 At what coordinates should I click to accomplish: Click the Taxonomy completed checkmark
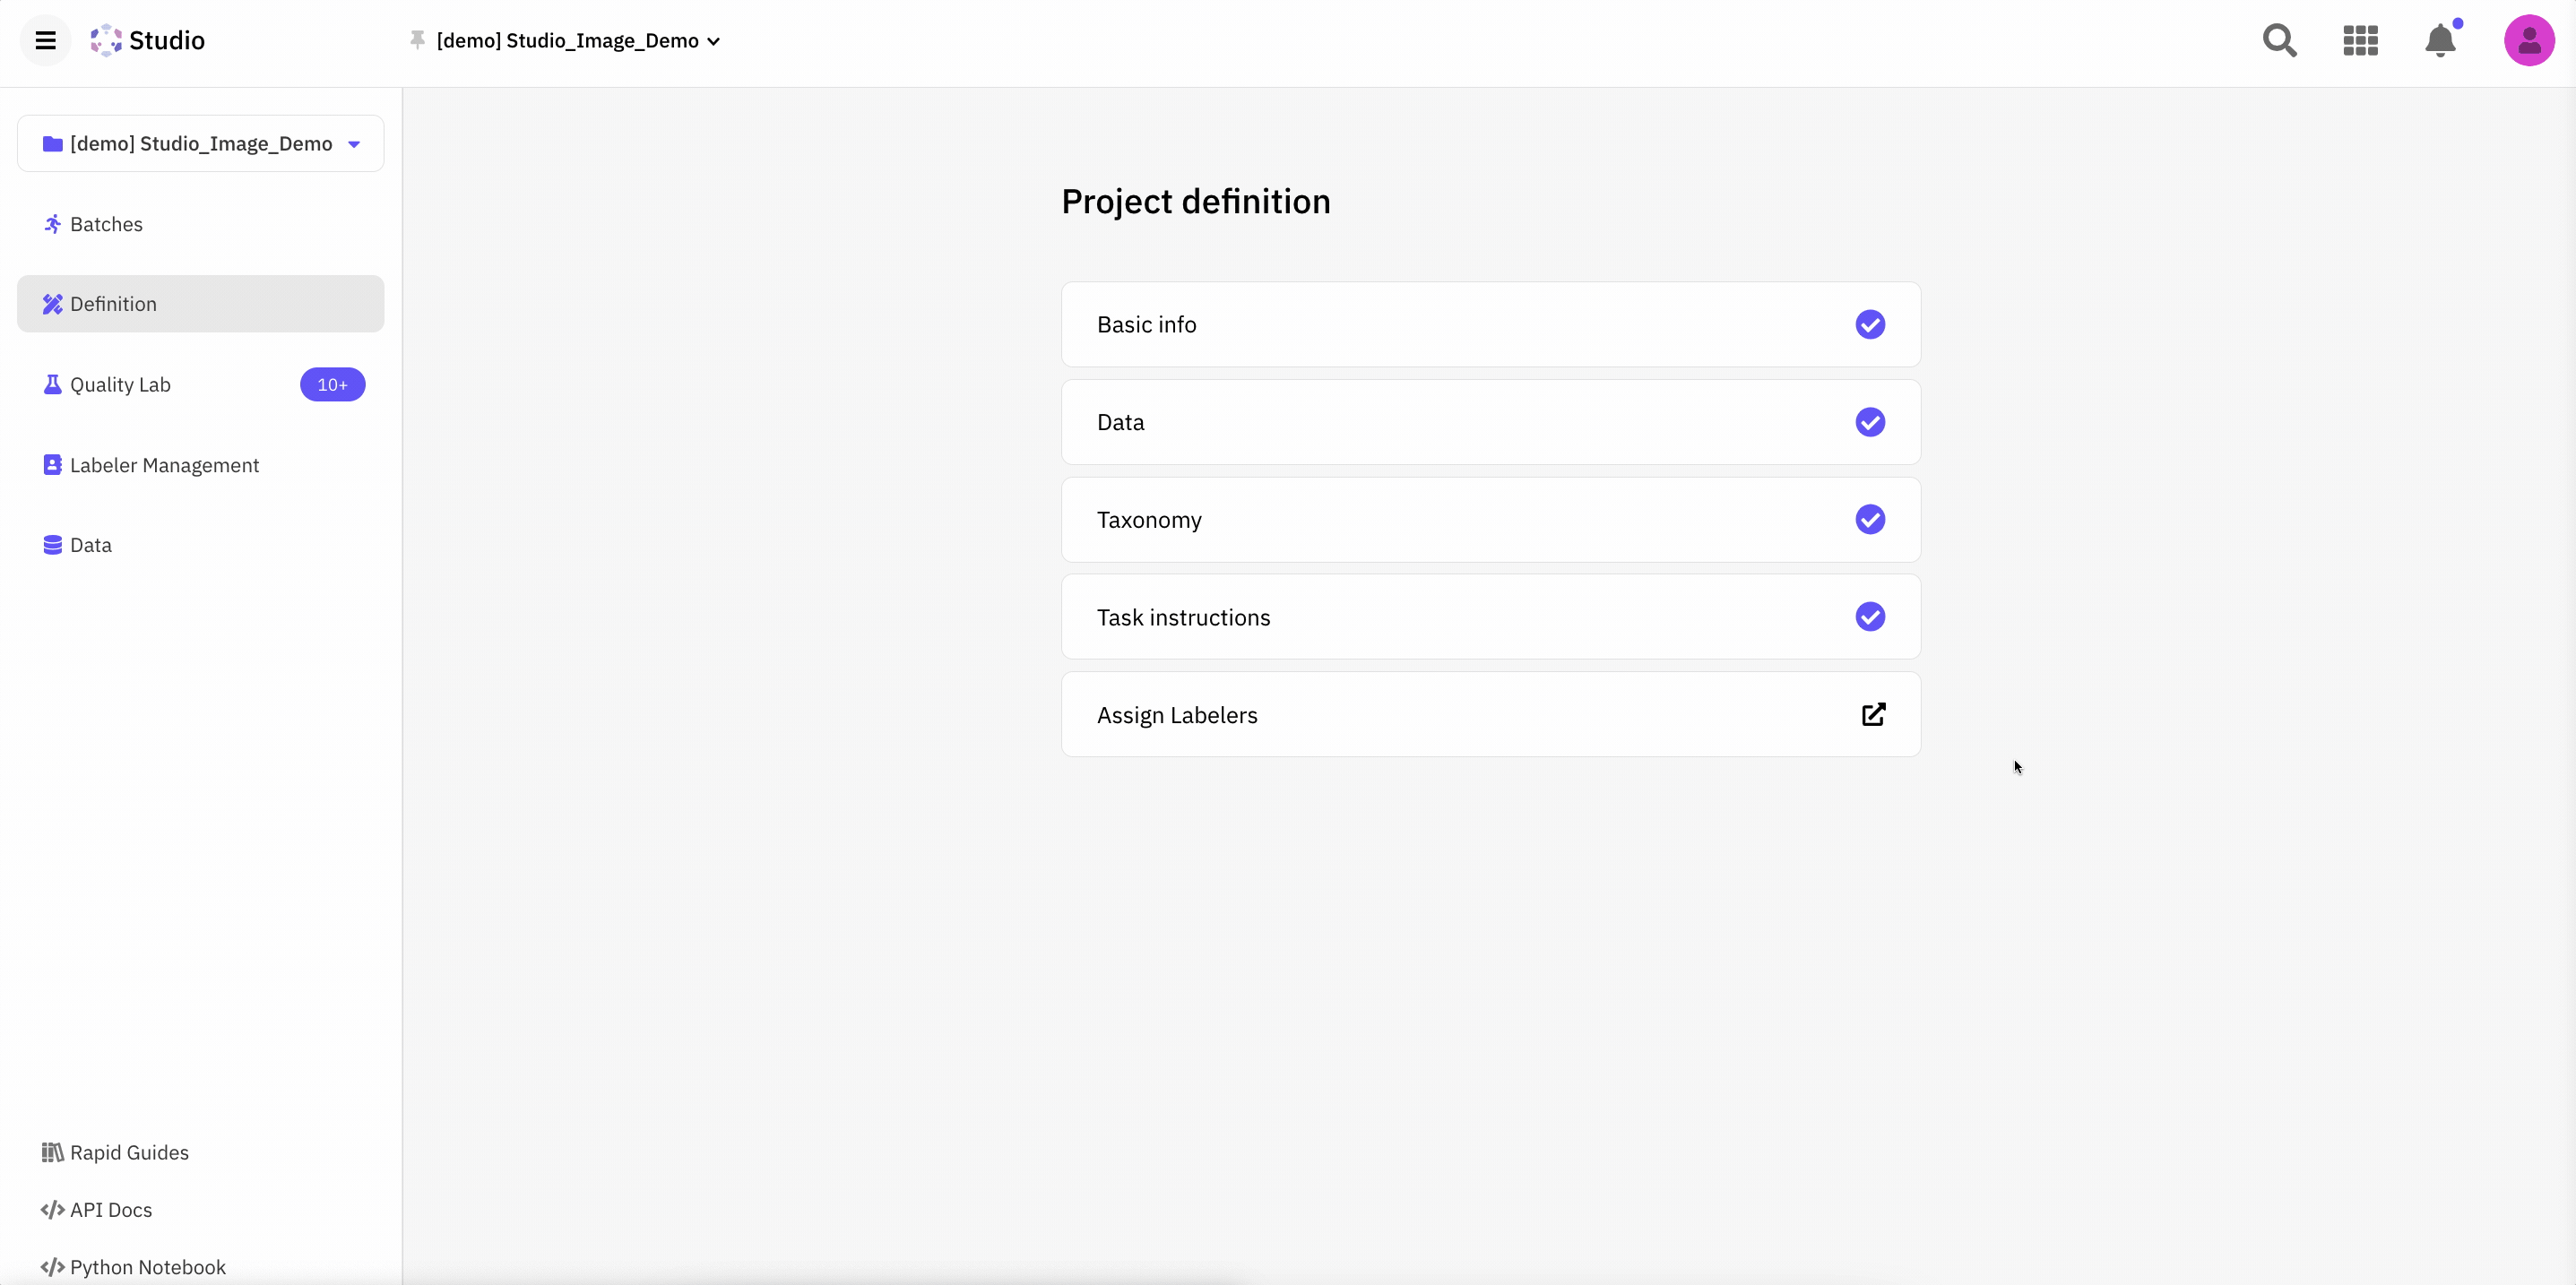click(x=1870, y=519)
